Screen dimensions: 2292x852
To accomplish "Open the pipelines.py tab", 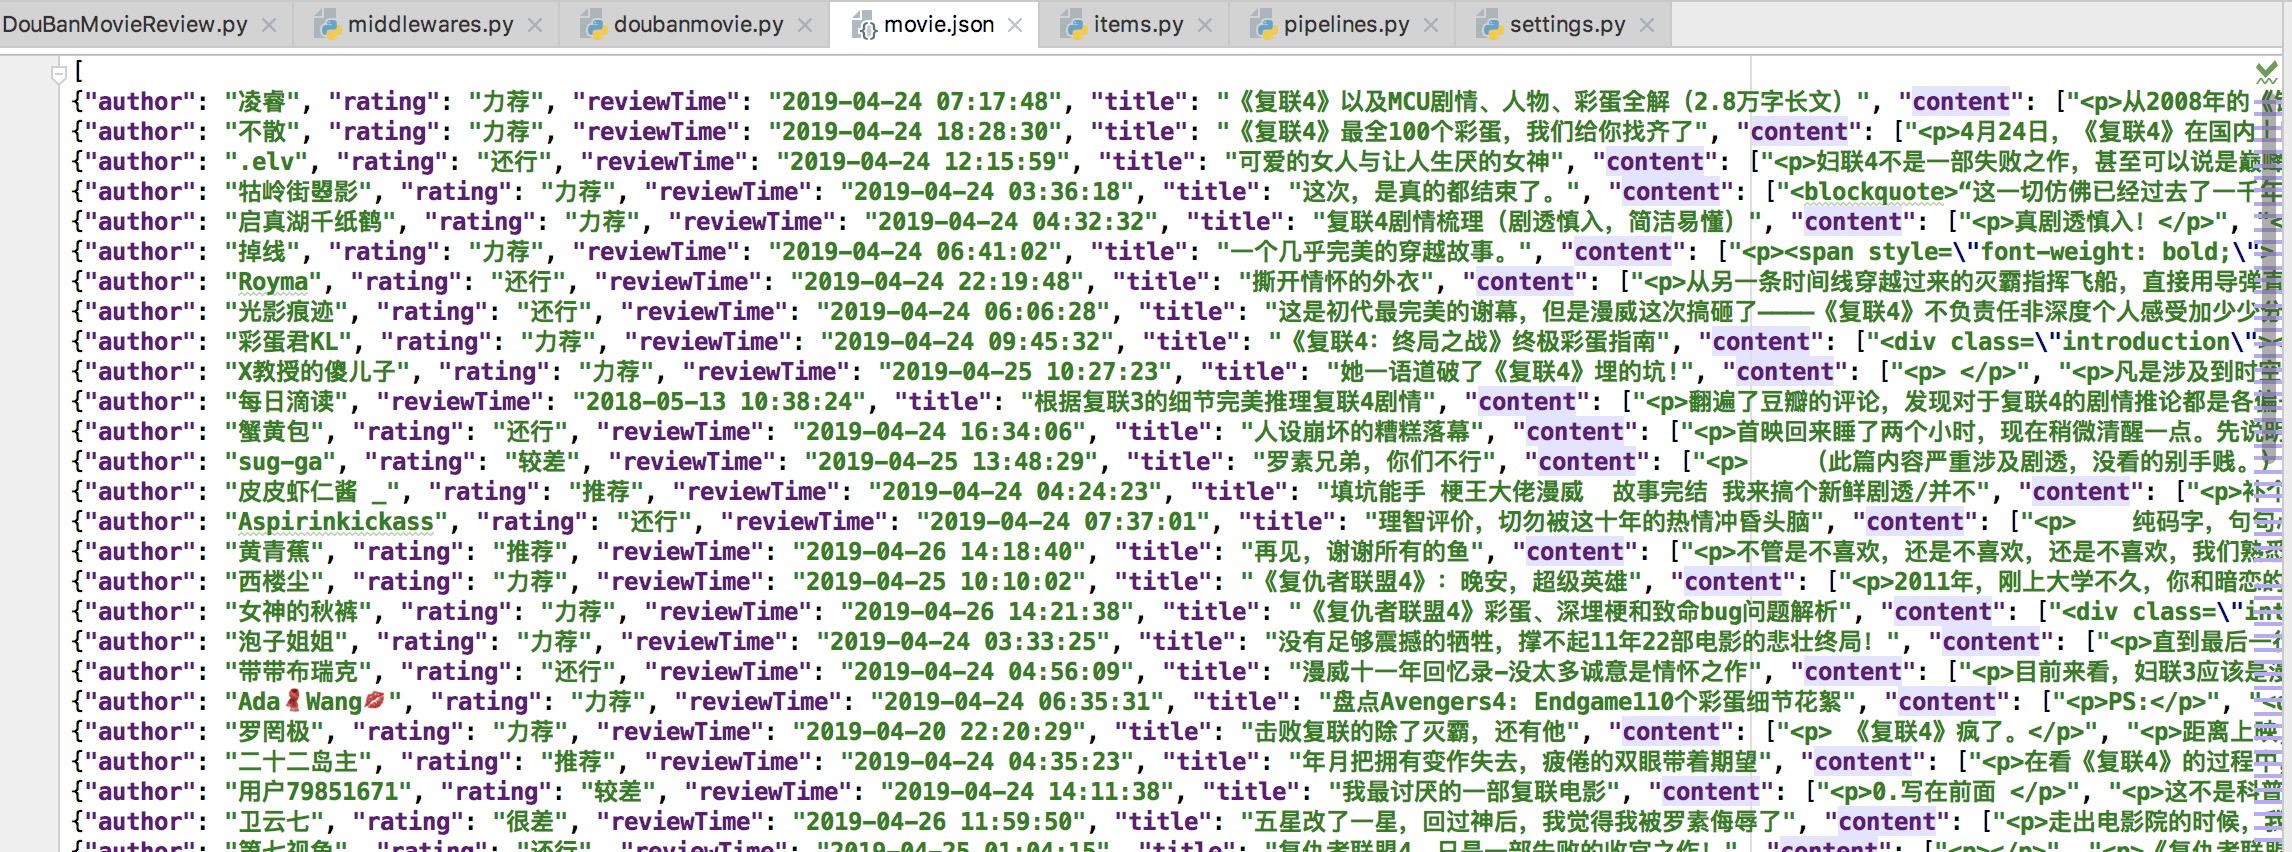I will [1346, 24].
